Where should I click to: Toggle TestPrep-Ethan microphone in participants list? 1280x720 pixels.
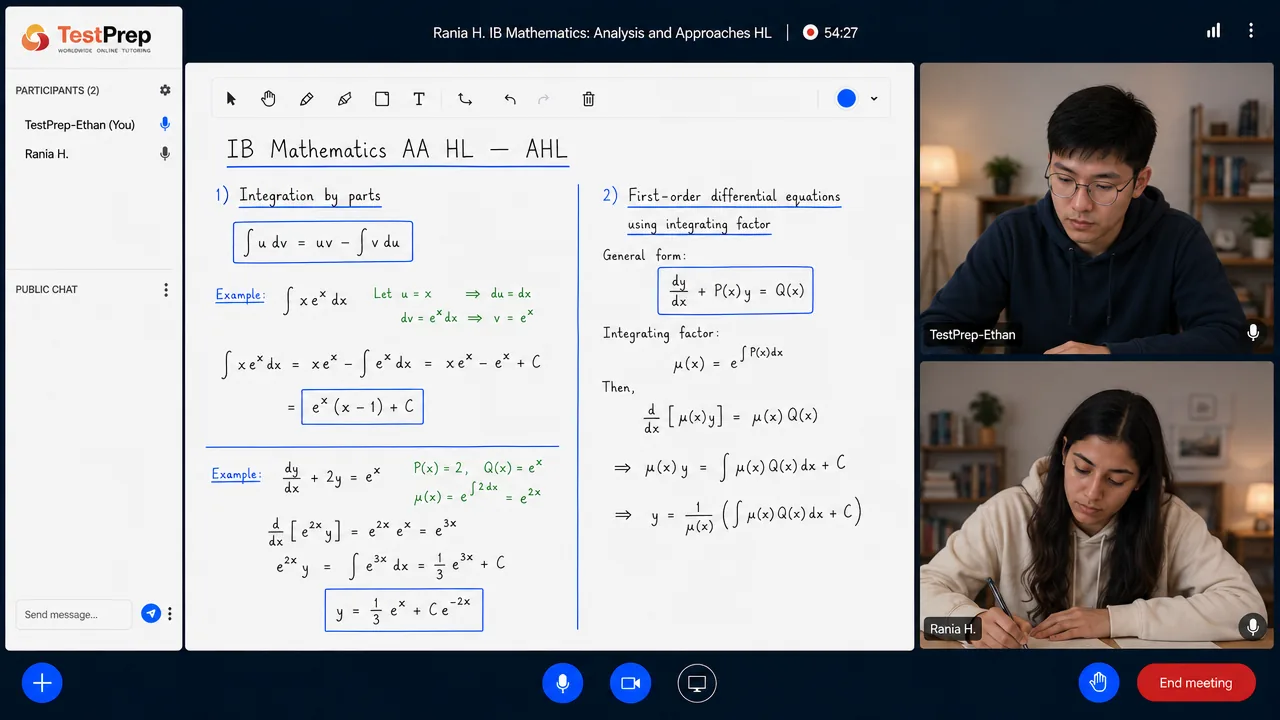pyautogui.click(x=165, y=125)
